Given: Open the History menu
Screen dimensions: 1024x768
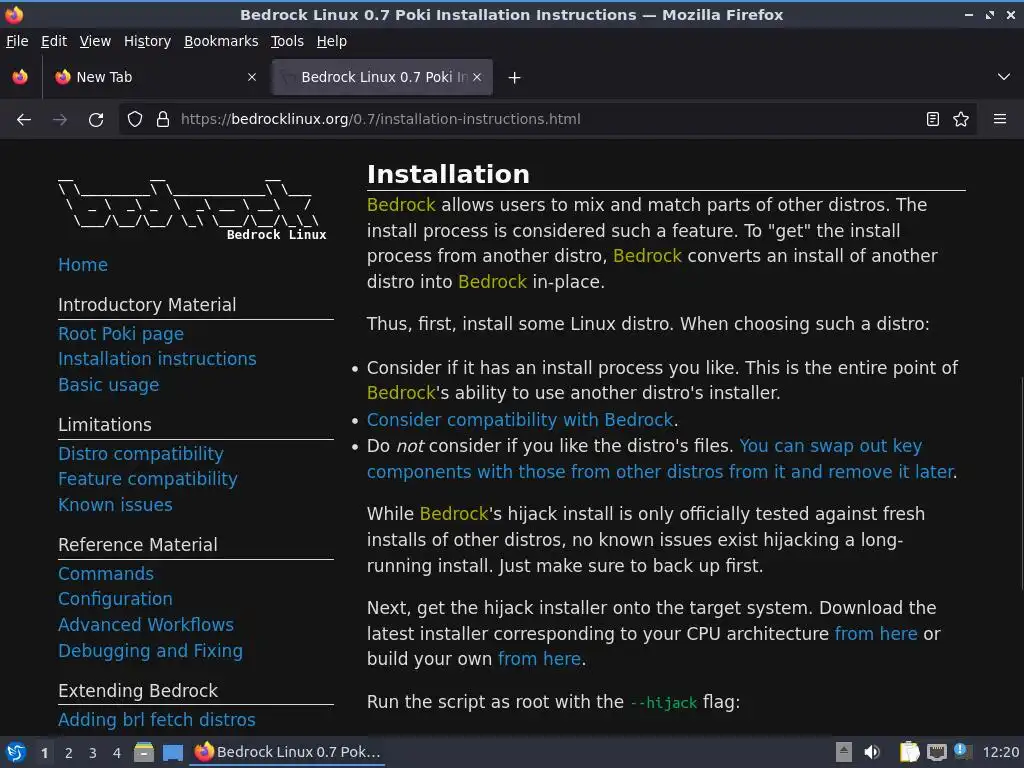Looking at the screenshot, I should tap(148, 41).
